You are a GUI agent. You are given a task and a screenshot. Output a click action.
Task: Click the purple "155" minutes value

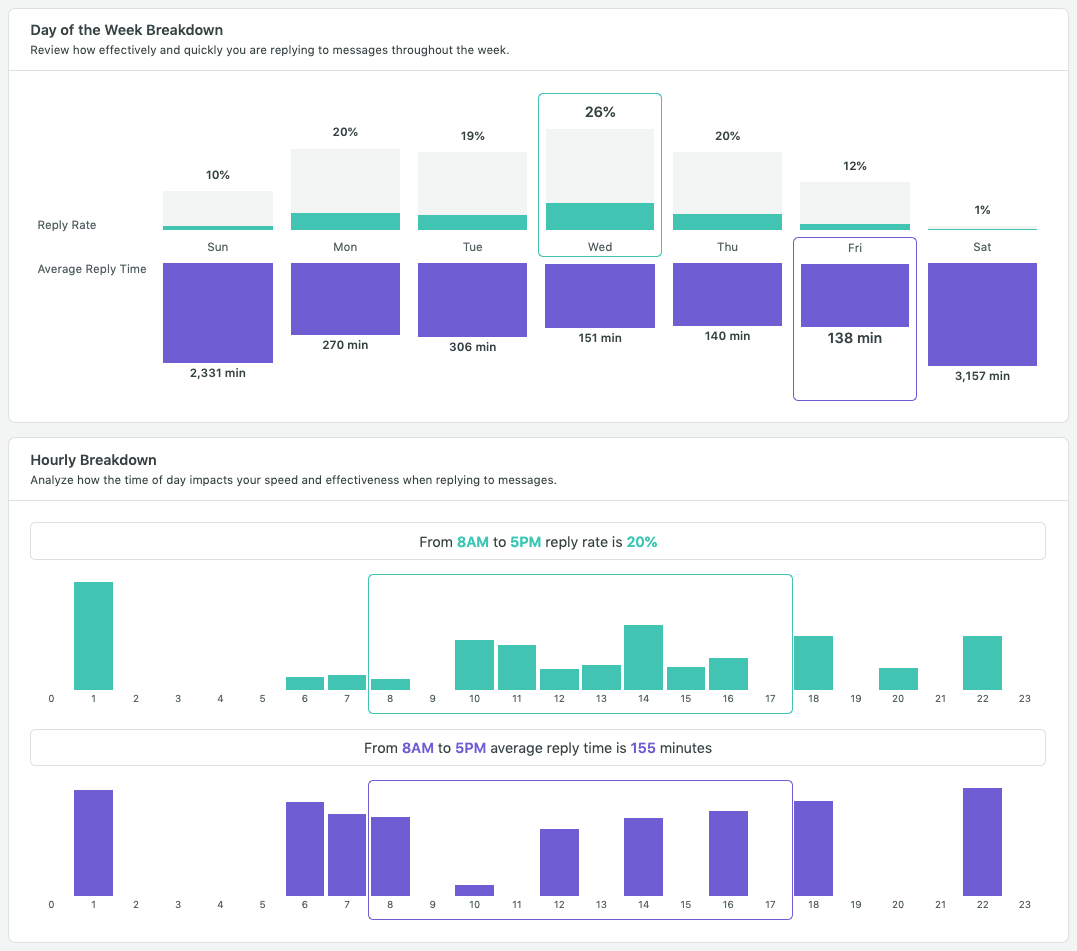click(643, 748)
